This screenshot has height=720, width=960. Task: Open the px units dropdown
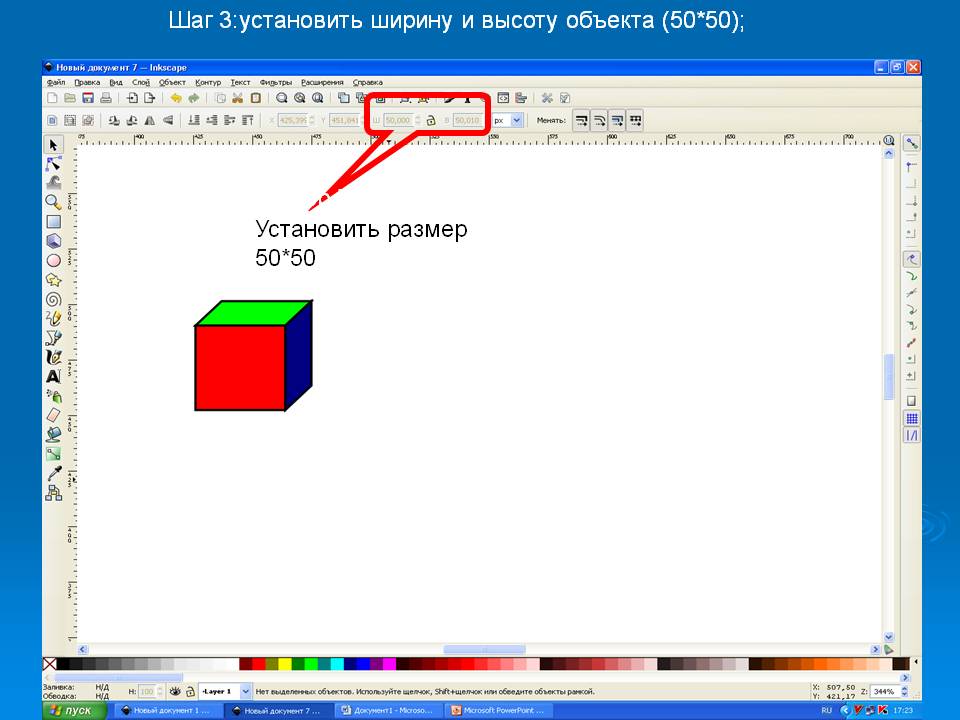[516, 120]
